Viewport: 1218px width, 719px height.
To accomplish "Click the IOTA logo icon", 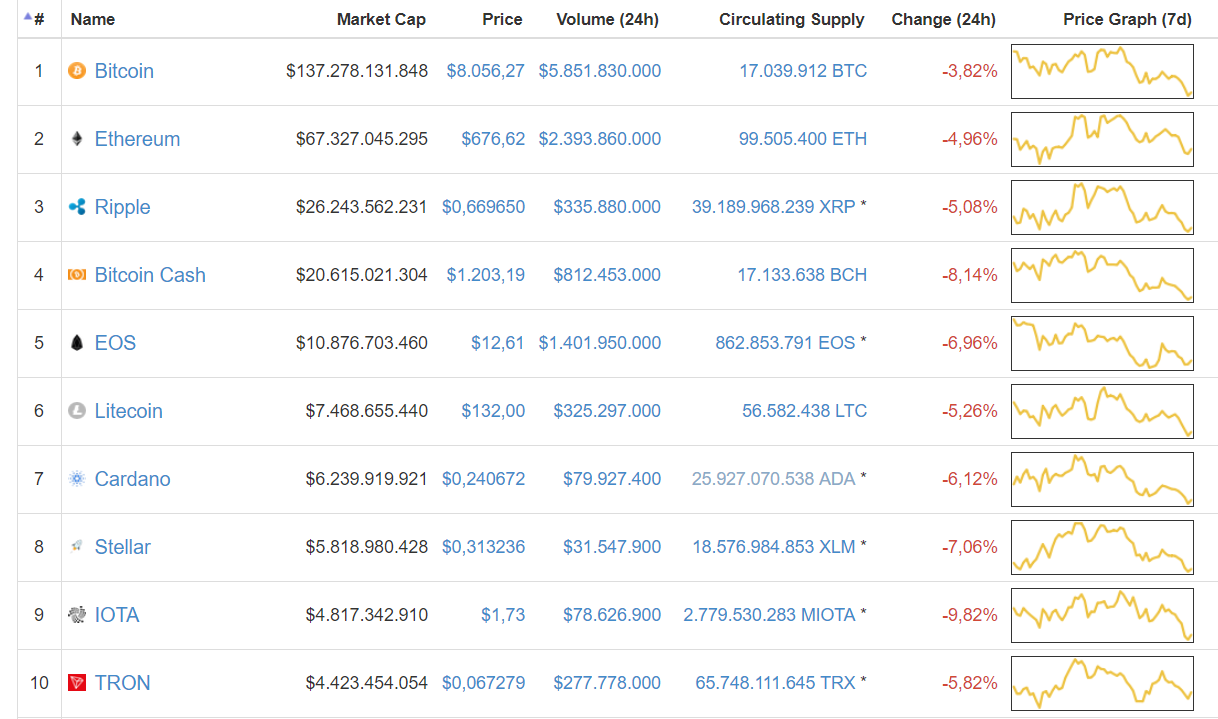I will 77,615.
